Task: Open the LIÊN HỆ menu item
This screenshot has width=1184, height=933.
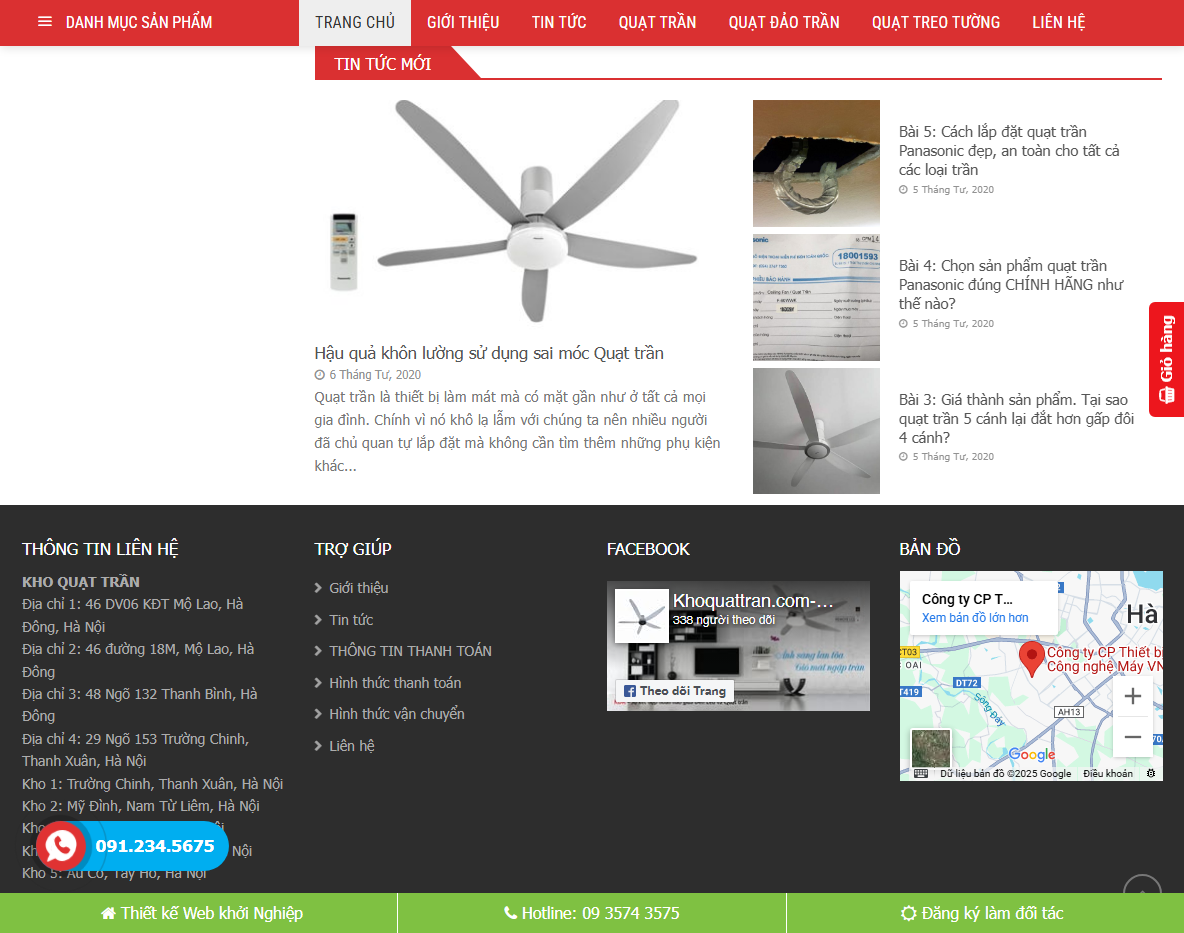Action: point(1058,22)
